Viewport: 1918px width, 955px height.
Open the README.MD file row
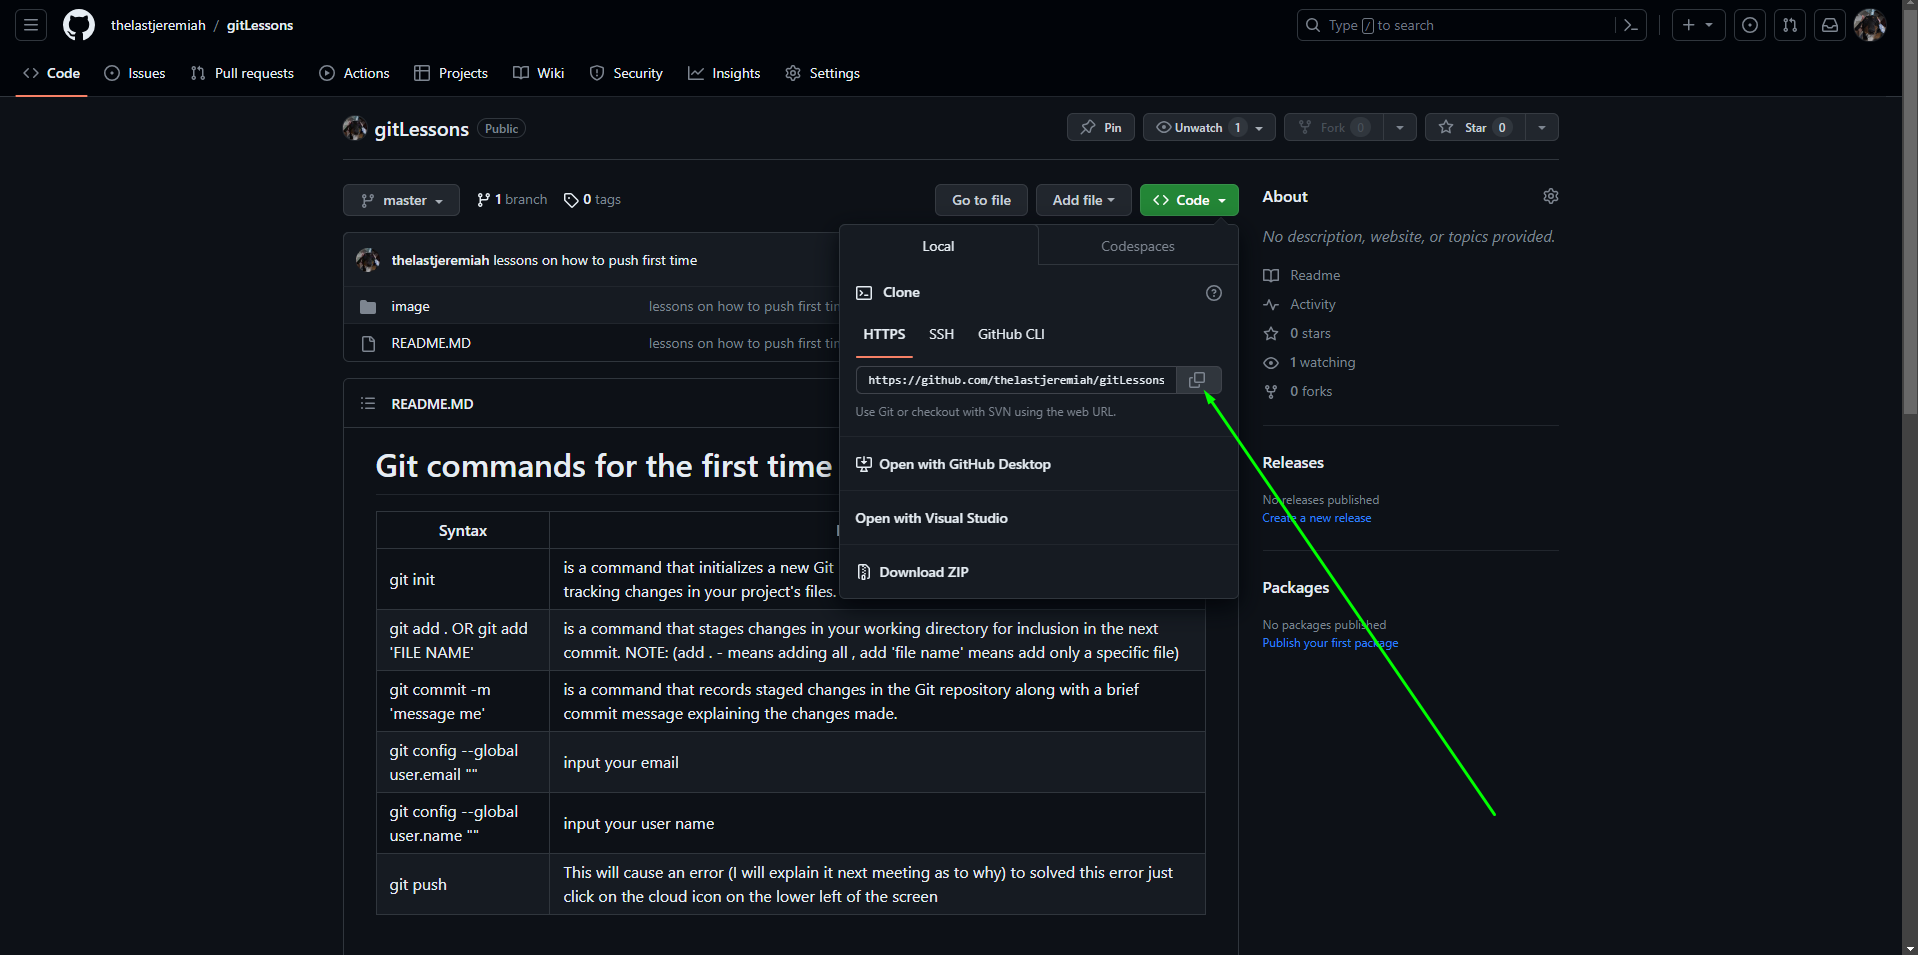coord(431,343)
